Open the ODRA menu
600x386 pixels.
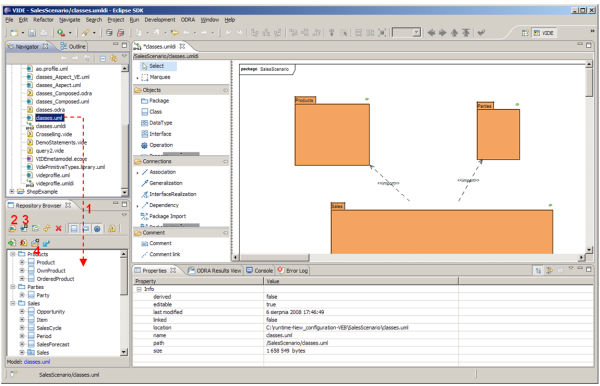(188, 20)
